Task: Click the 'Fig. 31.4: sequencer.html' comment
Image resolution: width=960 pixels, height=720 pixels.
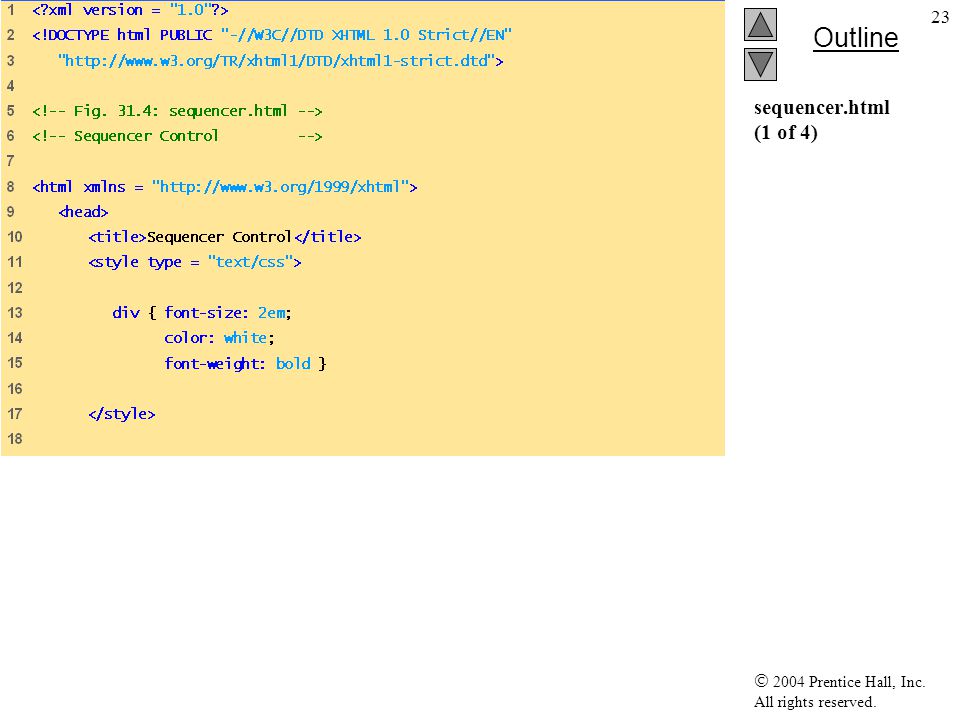Action: pos(177,111)
